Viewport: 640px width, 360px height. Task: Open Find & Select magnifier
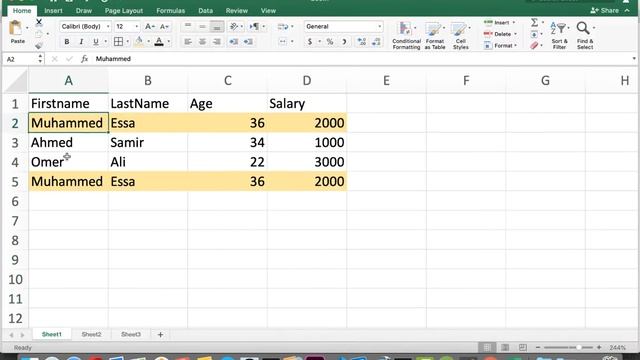click(585, 36)
